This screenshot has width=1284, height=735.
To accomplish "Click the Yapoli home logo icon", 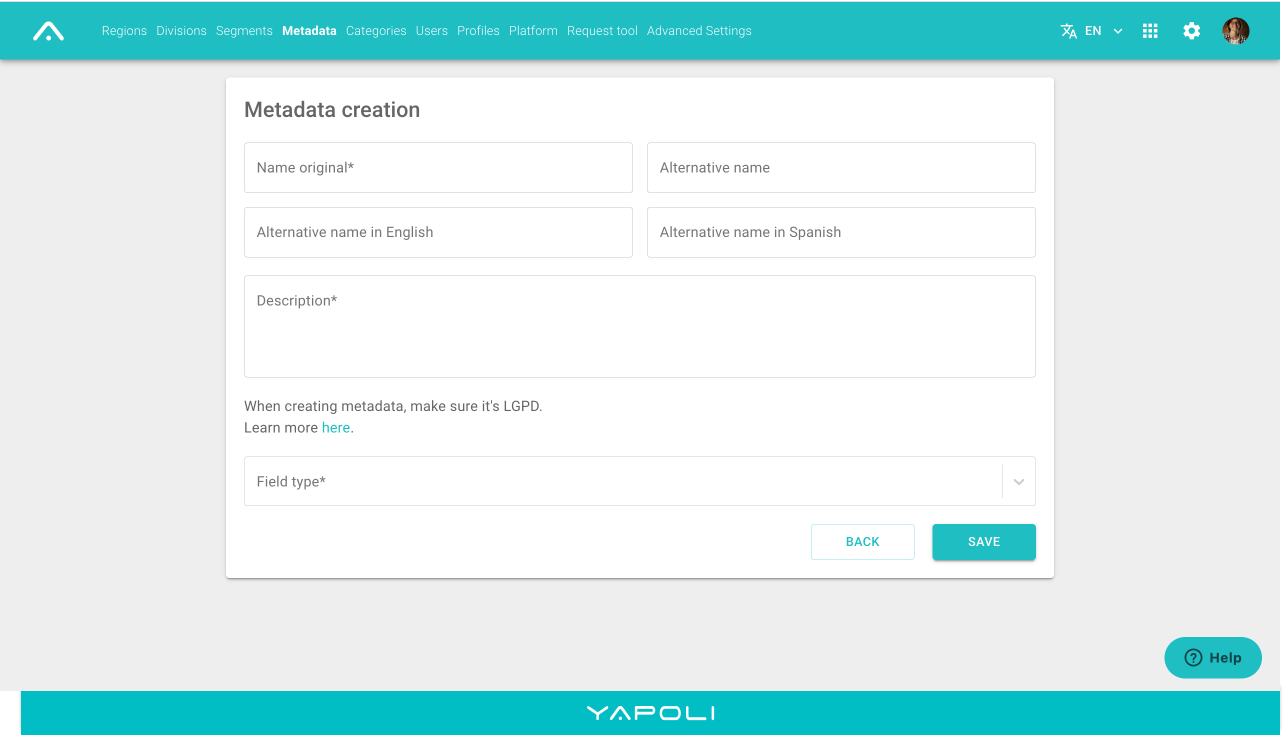I will coord(48,31).
